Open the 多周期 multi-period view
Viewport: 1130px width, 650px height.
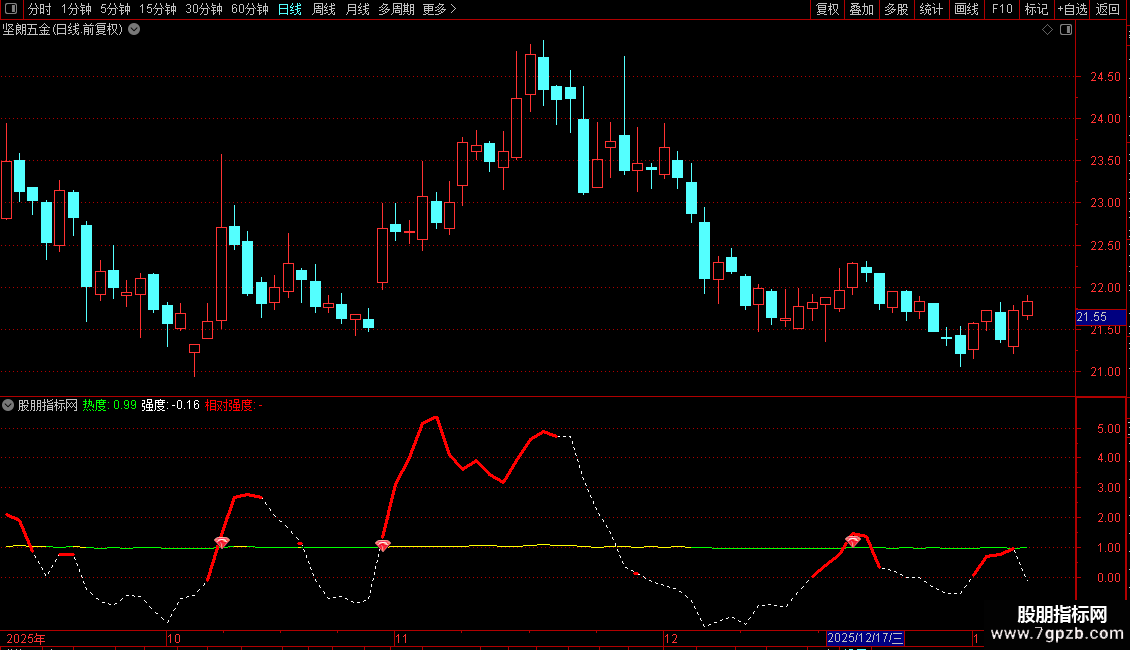click(396, 9)
